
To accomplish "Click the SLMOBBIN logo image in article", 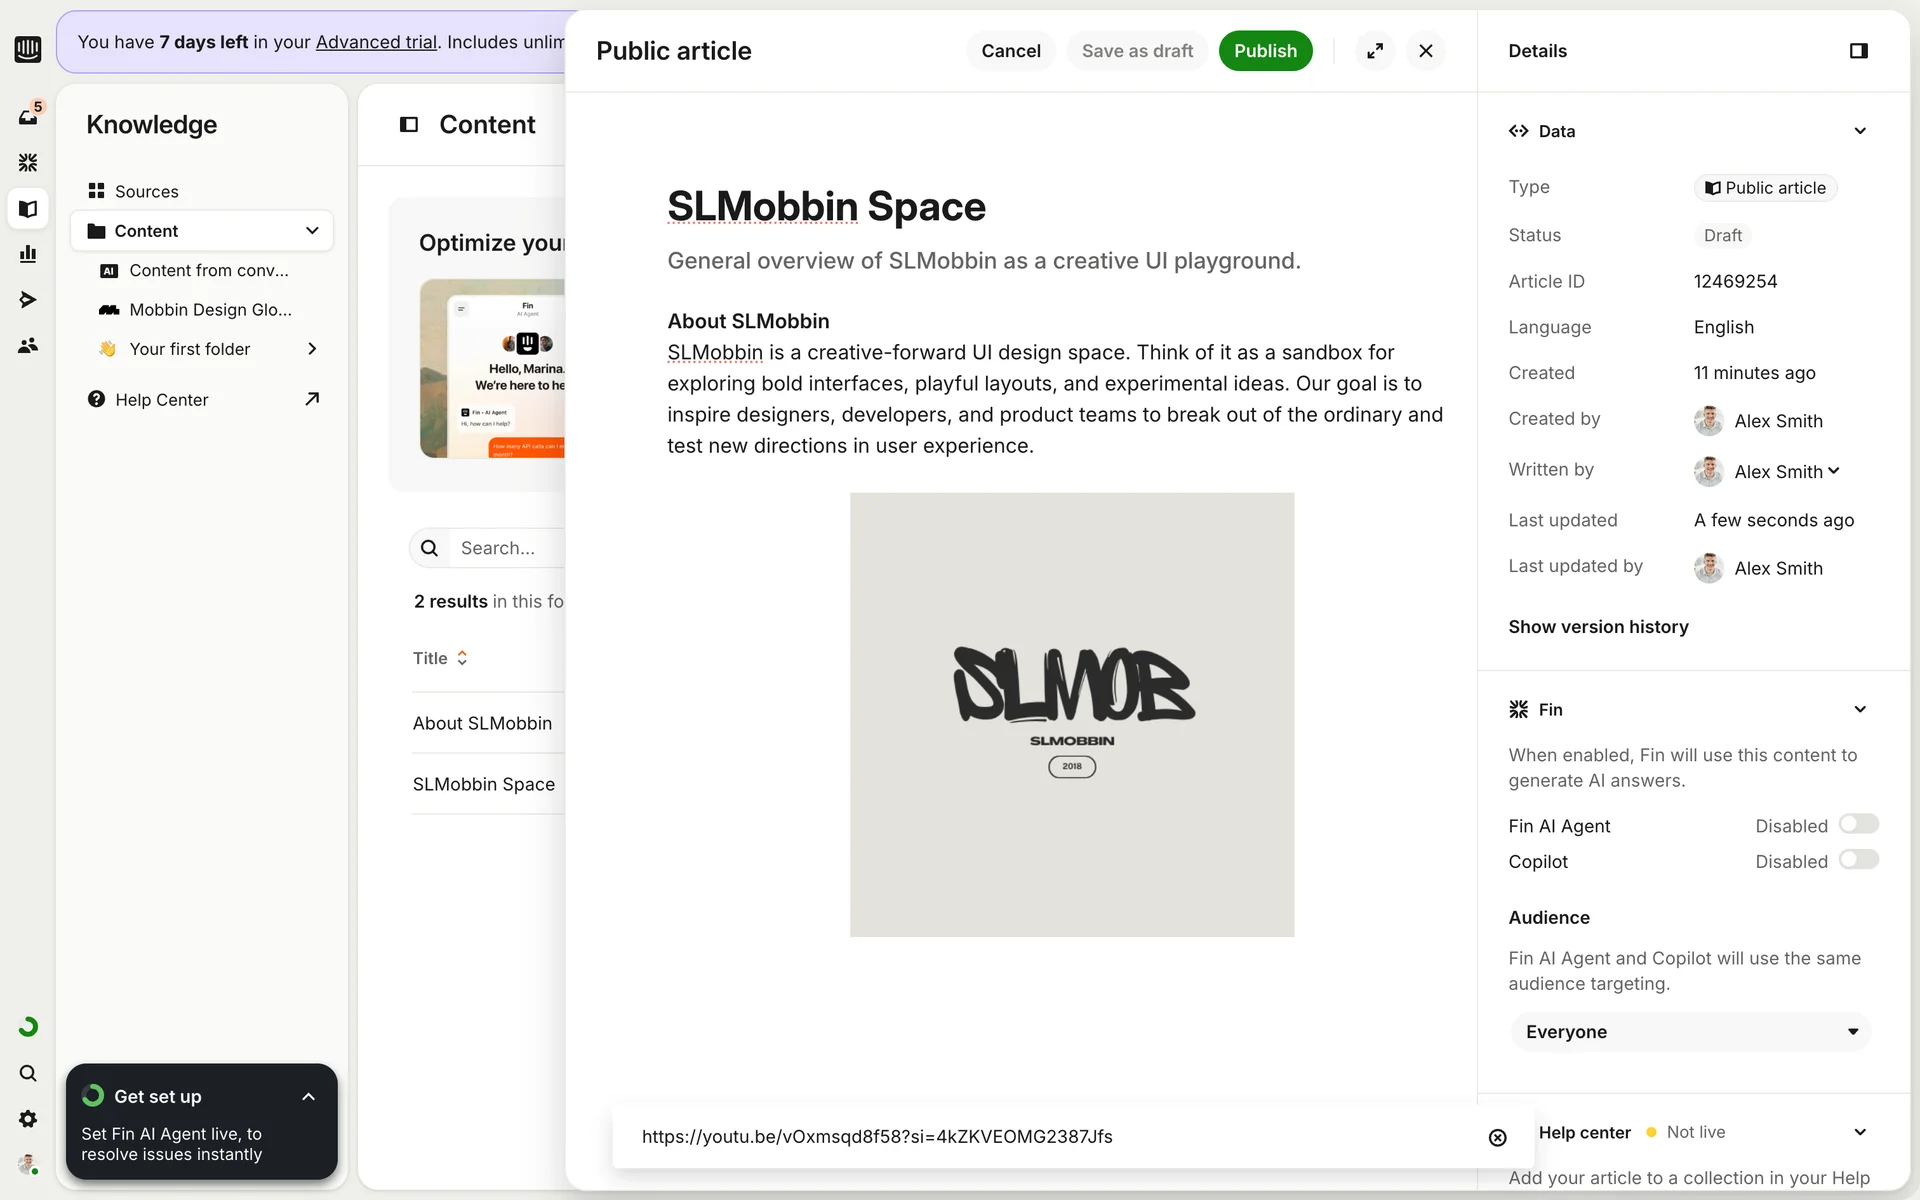I will point(1071,714).
